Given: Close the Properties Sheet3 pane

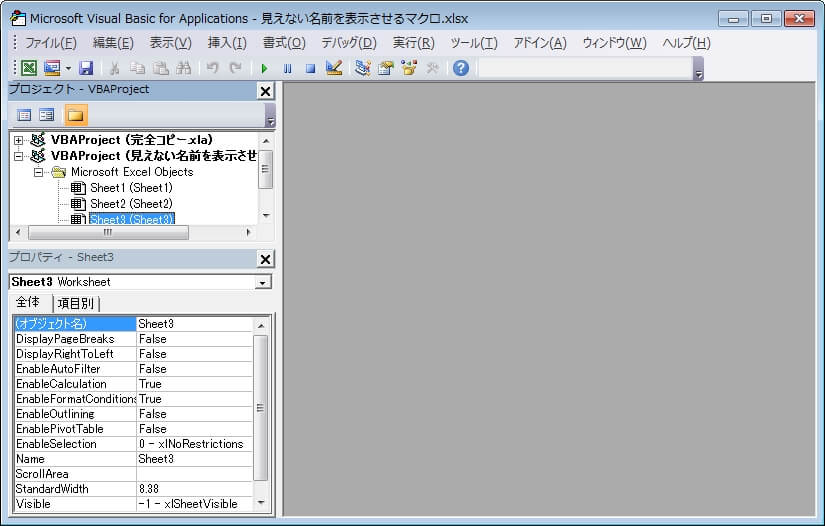Looking at the screenshot, I should pyautogui.click(x=266, y=259).
